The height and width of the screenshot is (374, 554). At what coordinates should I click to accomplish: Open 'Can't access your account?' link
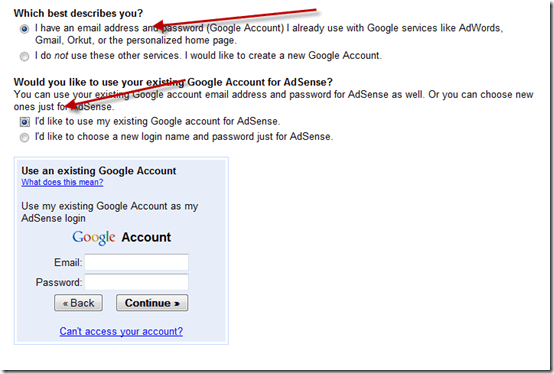[x=121, y=331]
